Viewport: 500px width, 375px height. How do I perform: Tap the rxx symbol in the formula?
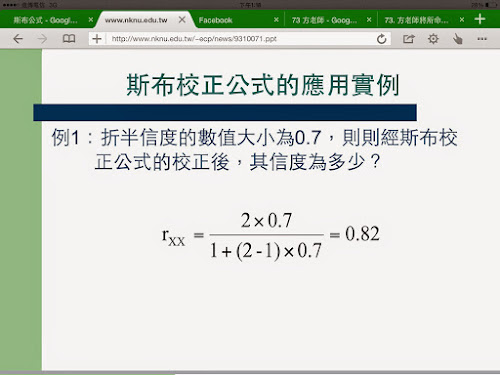(173, 237)
